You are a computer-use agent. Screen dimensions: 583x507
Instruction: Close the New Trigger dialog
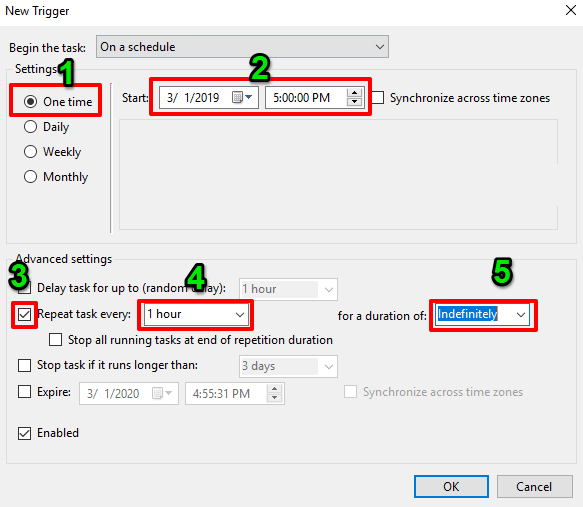click(571, 10)
